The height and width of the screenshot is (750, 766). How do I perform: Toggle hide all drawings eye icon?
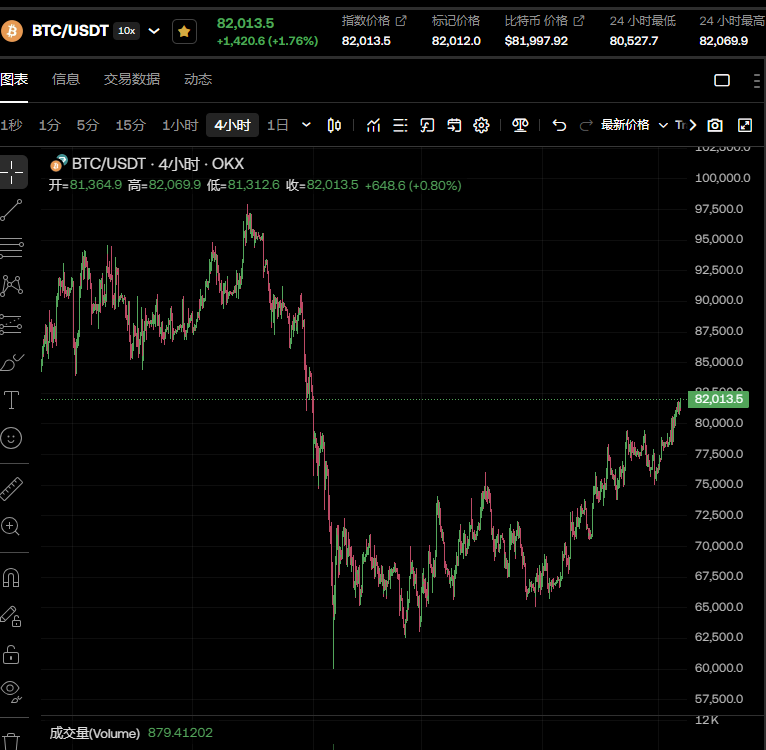[x=11, y=691]
